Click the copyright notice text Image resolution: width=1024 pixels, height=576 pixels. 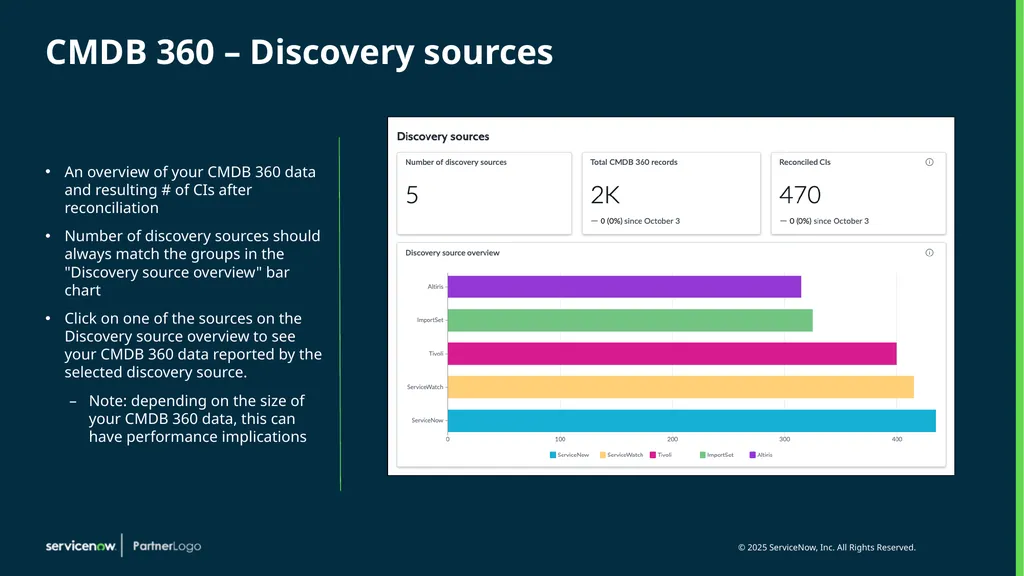coord(827,547)
